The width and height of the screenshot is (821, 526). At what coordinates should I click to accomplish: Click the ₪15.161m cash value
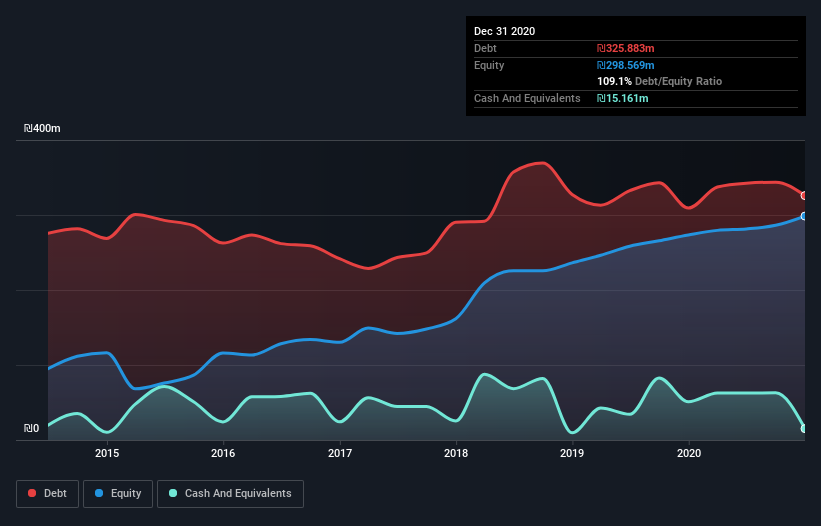point(623,98)
